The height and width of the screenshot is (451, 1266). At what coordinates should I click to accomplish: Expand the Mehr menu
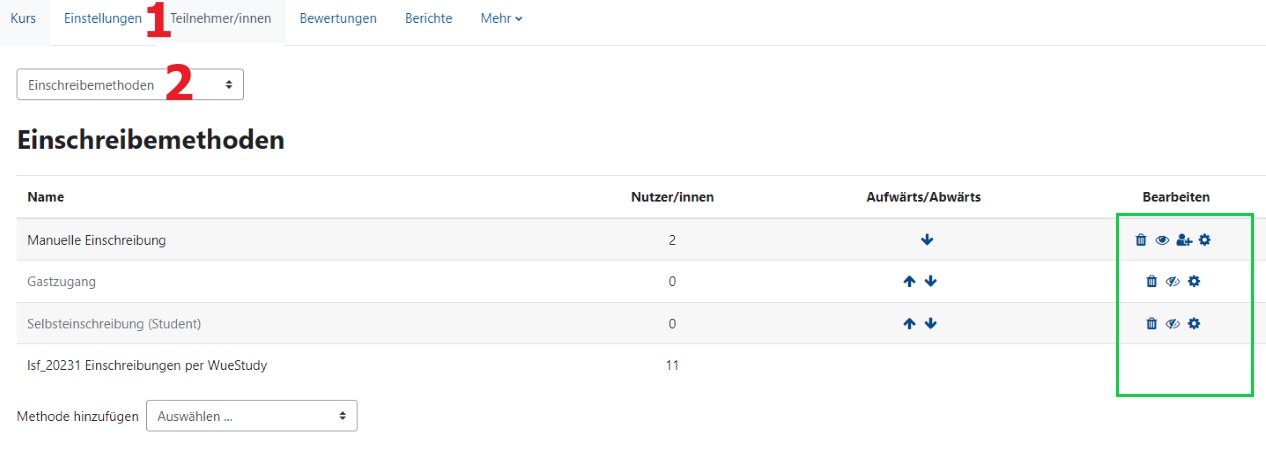point(501,19)
